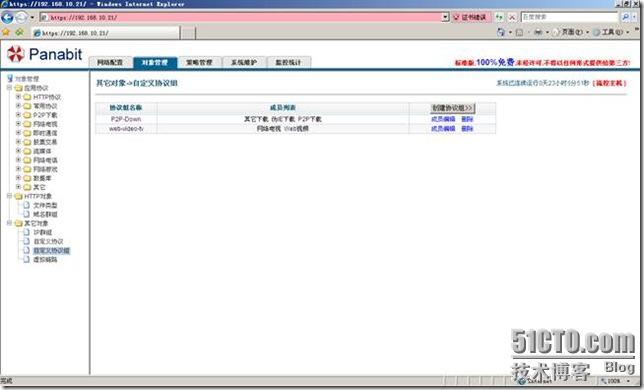Collapse the 其它对象 tree node
This screenshot has height=390, width=644.
tap(9, 223)
